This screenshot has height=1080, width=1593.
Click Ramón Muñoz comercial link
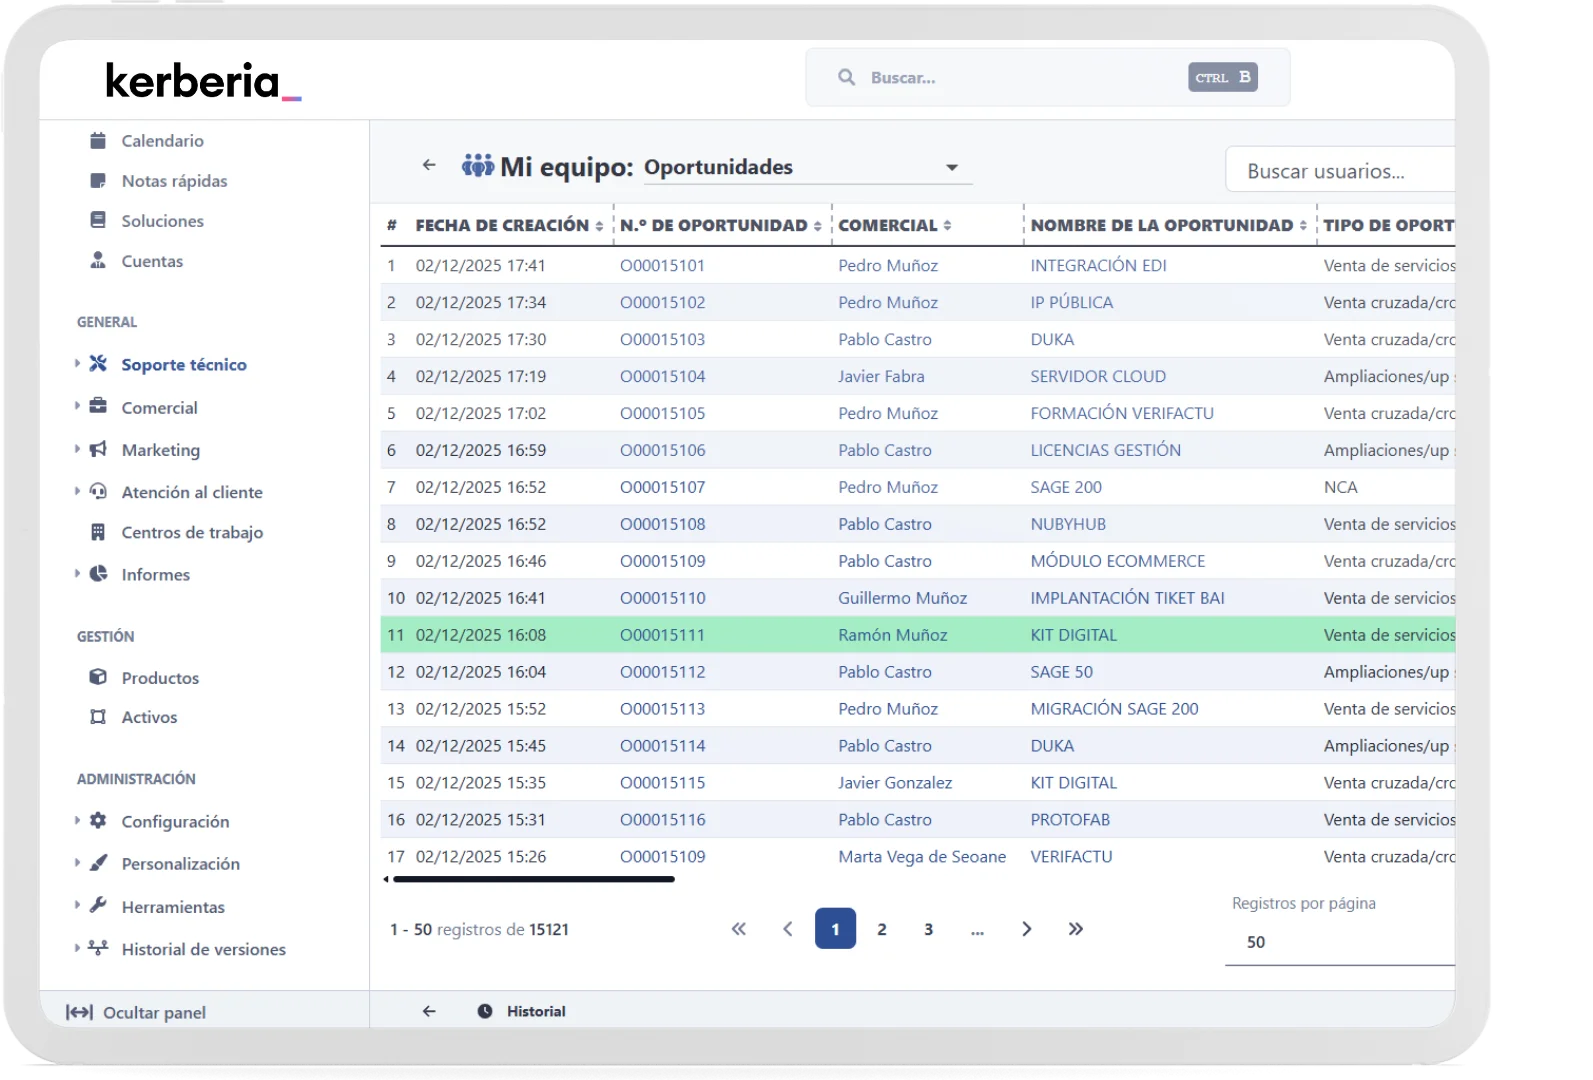coord(892,635)
